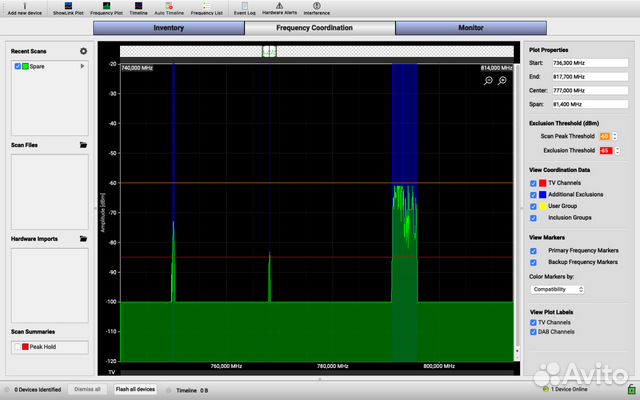Click the End frequency field
640x400 pixels.
pos(590,77)
